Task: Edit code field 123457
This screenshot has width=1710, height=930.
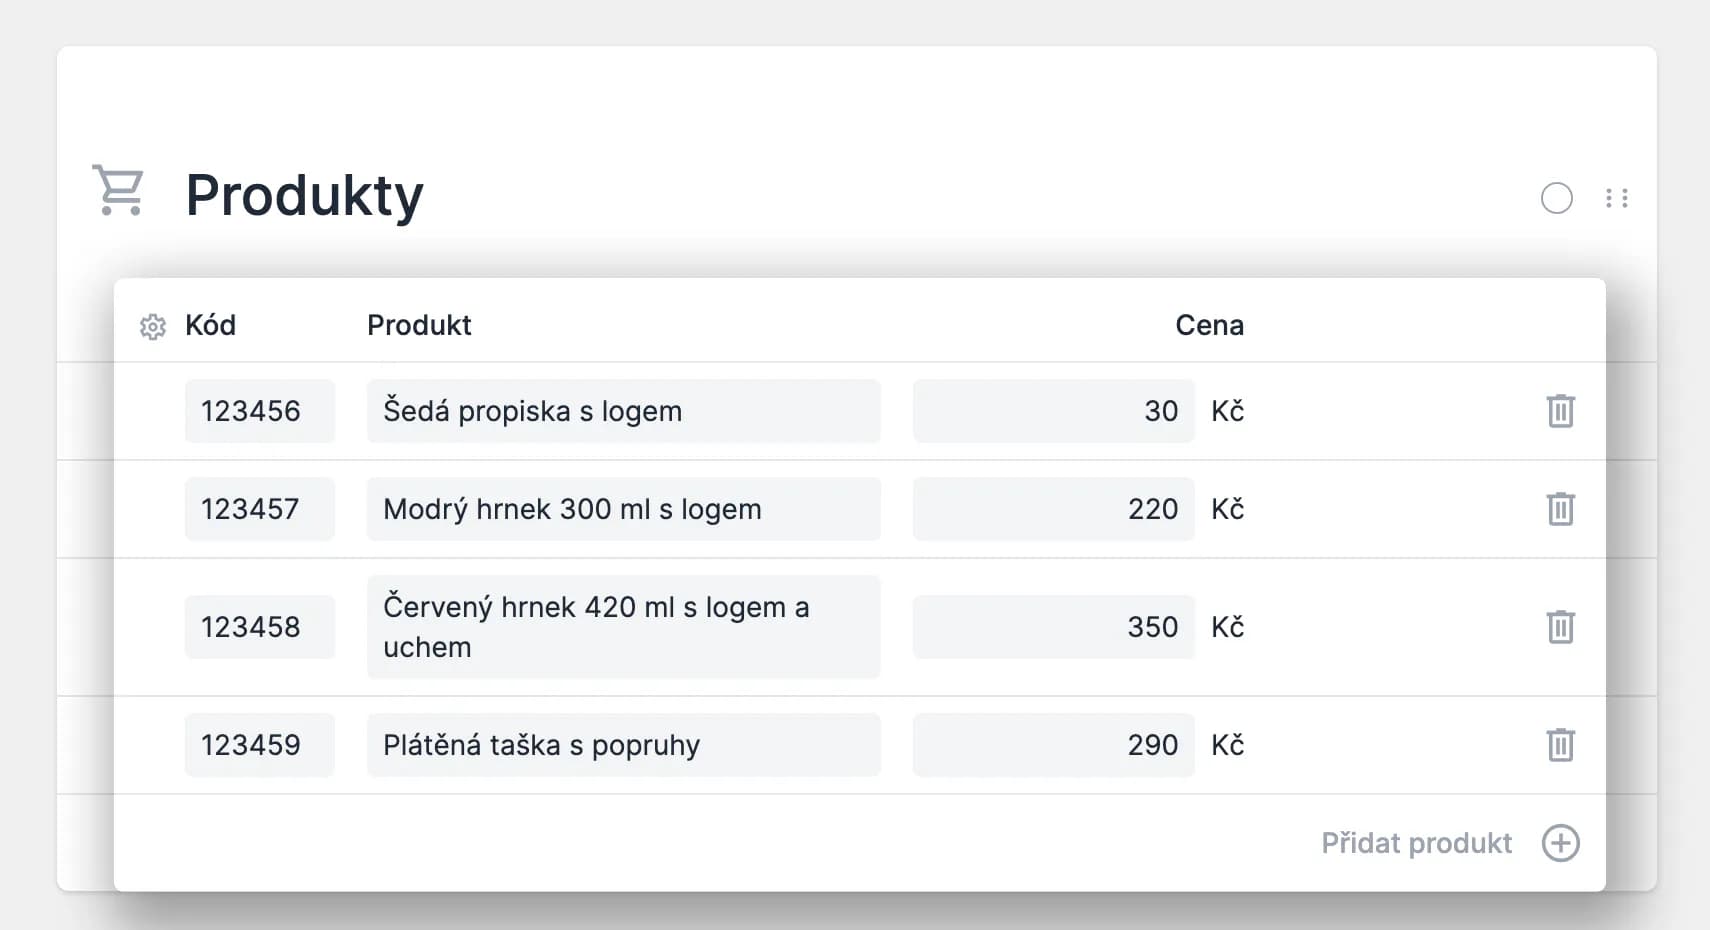Action: (x=259, y=509)
